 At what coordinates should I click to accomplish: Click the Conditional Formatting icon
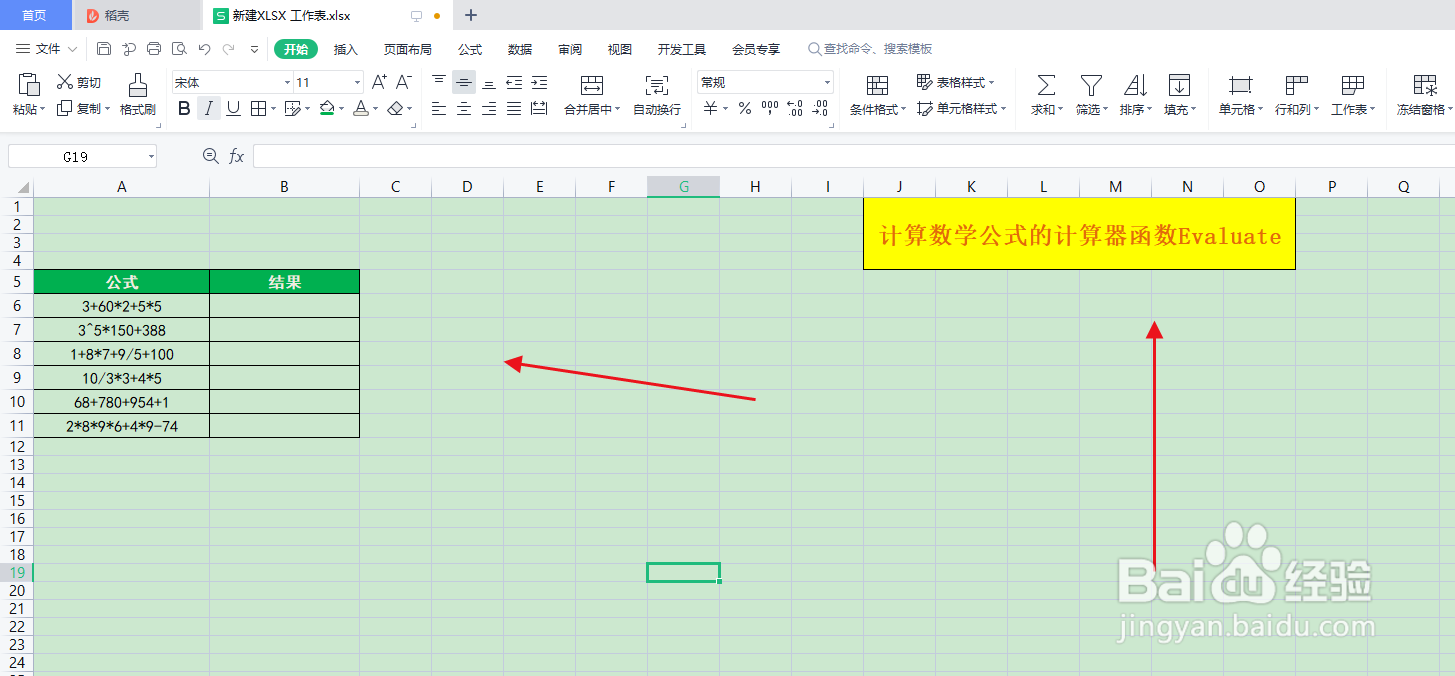point(877,85)
